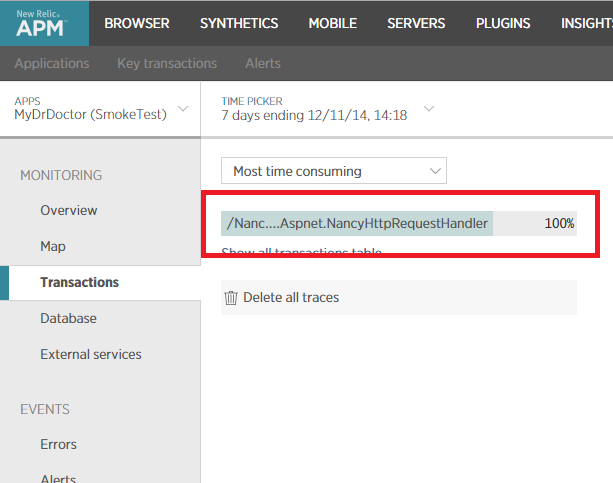Open Overview in the Monitoring sidebar
The image size is (613, 483).
point(69,210)
